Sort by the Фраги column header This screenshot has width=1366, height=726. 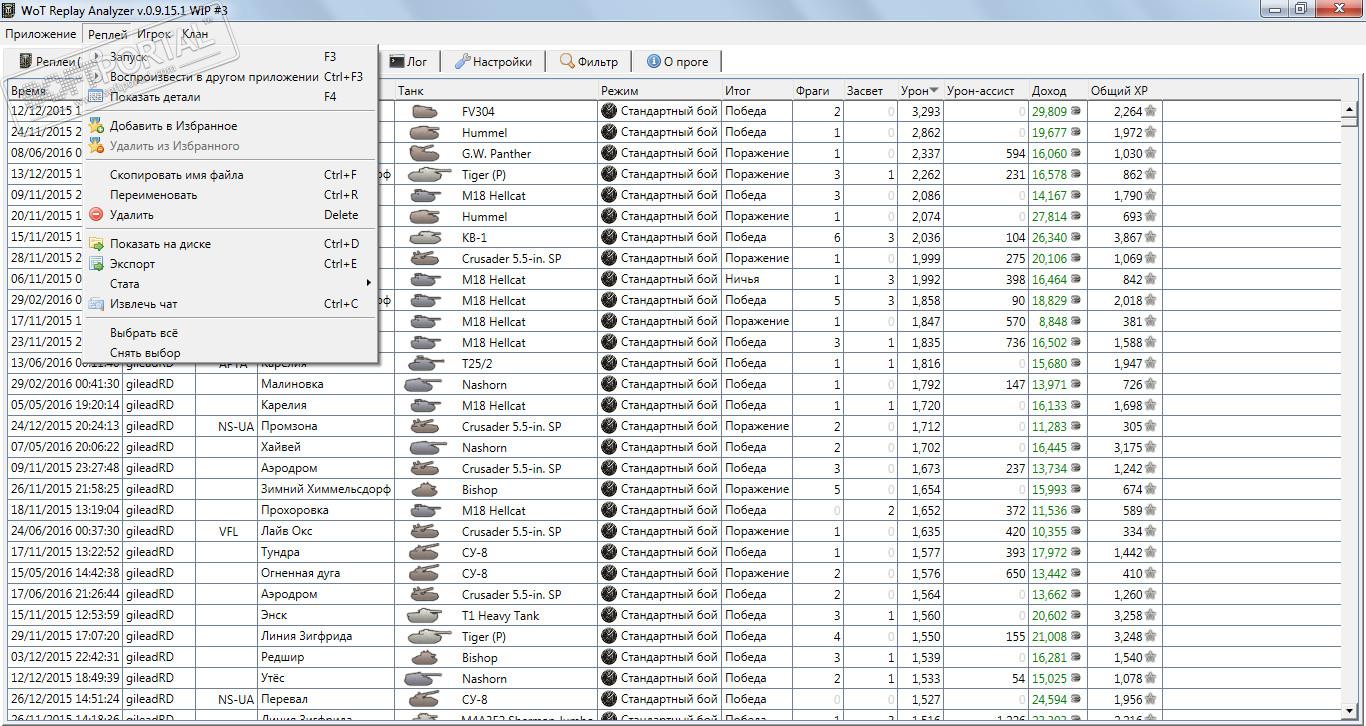tap(818, 91)
